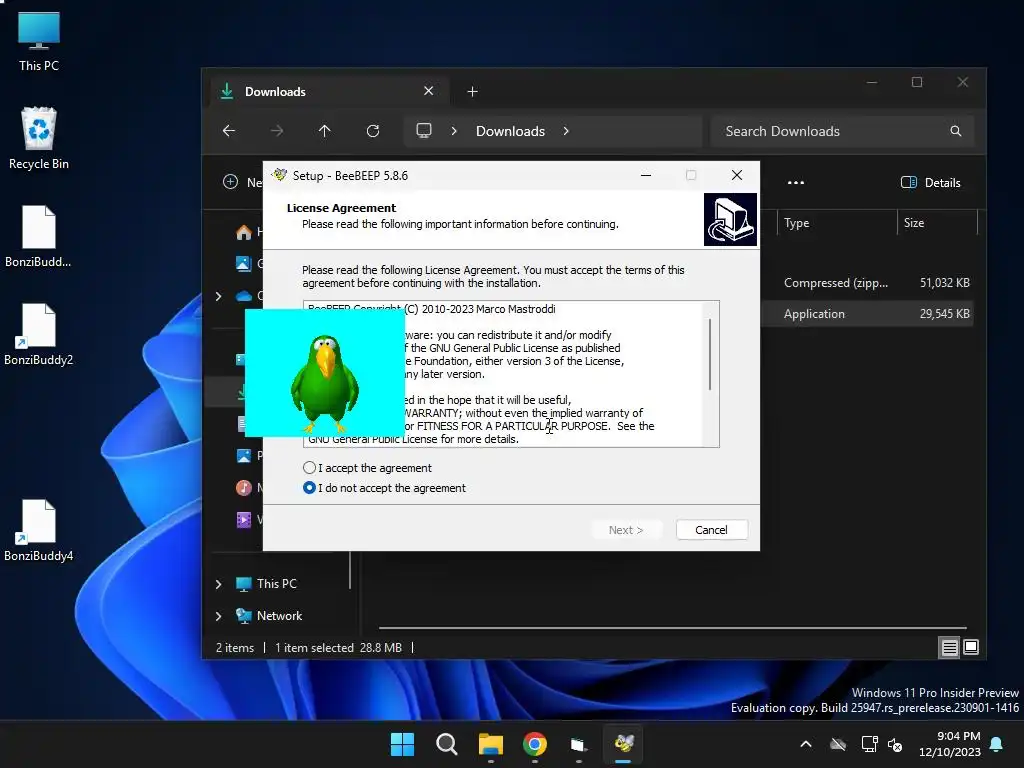The height and width of the screenshot is (768, 1024).
Task: Click the 51,032 KB size cell
Action: pyautogui.click(x=944, y=283)
